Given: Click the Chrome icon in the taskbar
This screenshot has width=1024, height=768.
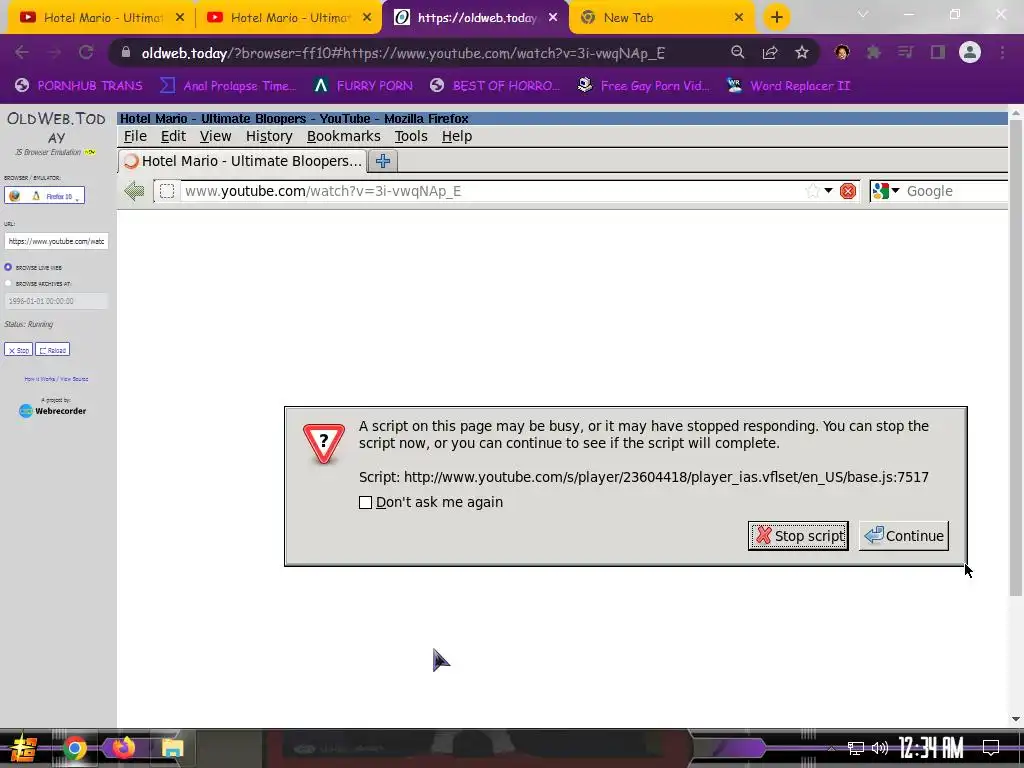Looking at the screenshot, I should pyautogui.click(x=74, y=748).
